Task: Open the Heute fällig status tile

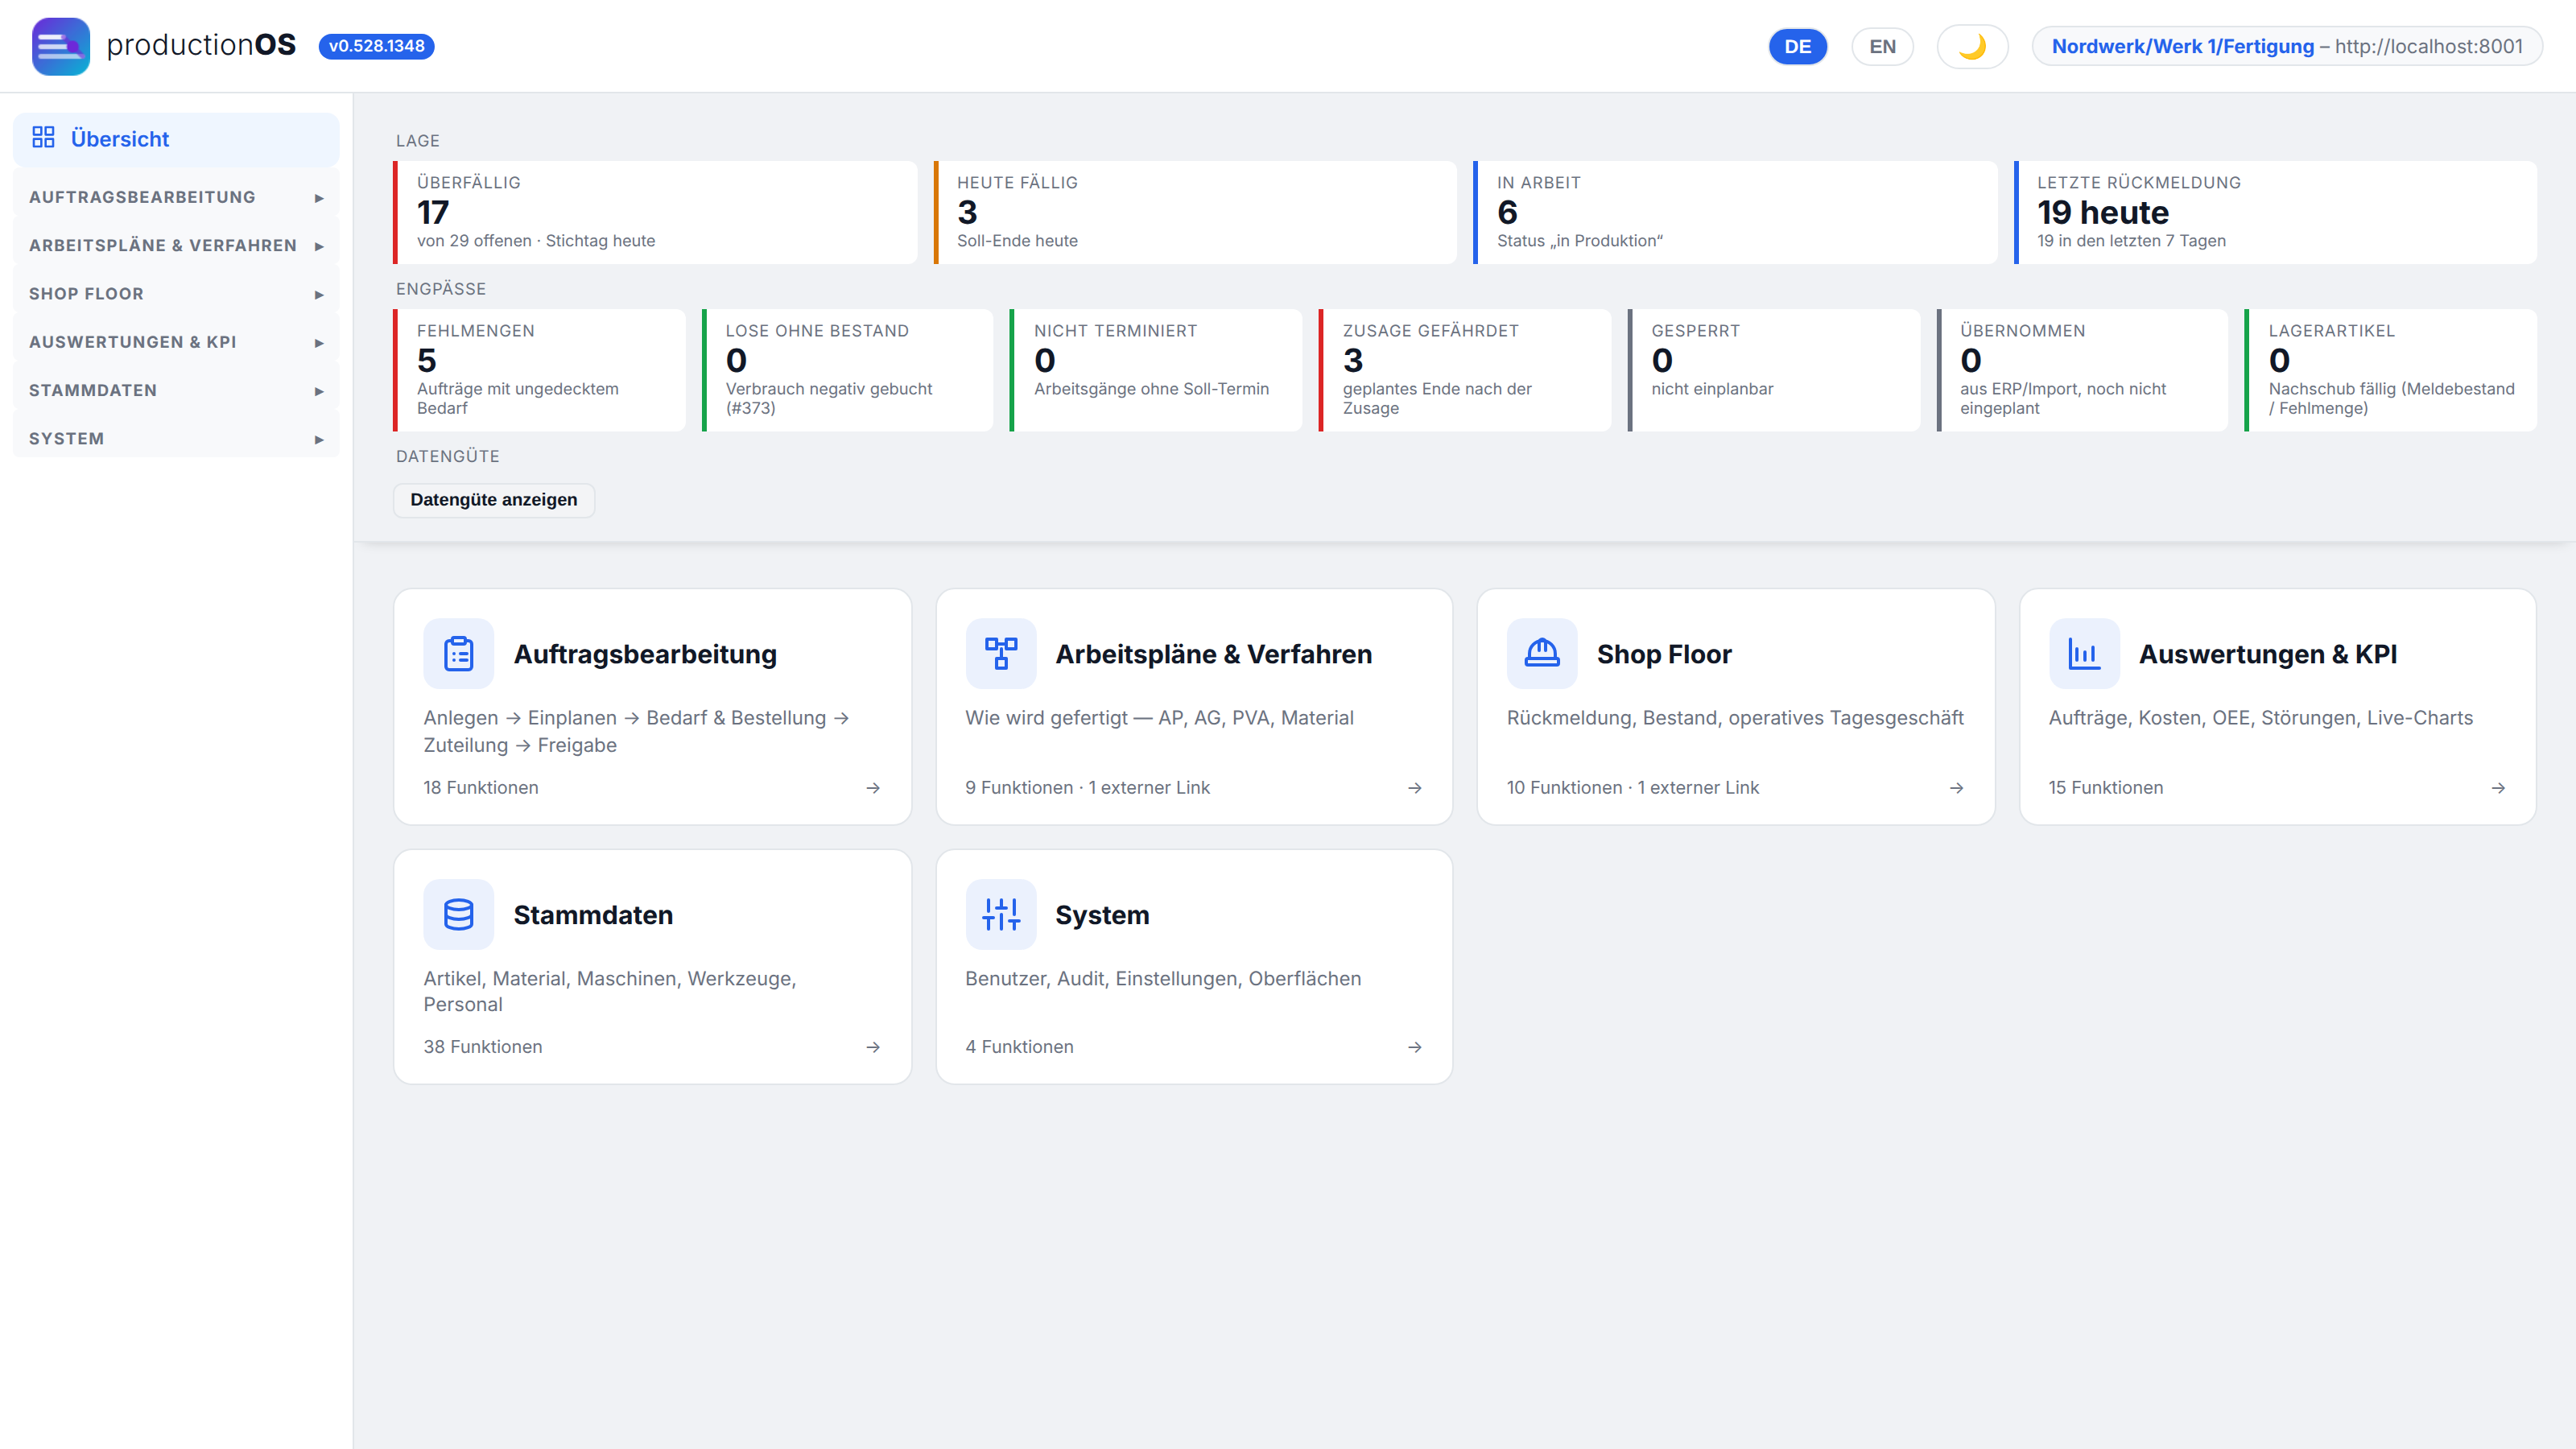Action: (x=1195, y=212)
